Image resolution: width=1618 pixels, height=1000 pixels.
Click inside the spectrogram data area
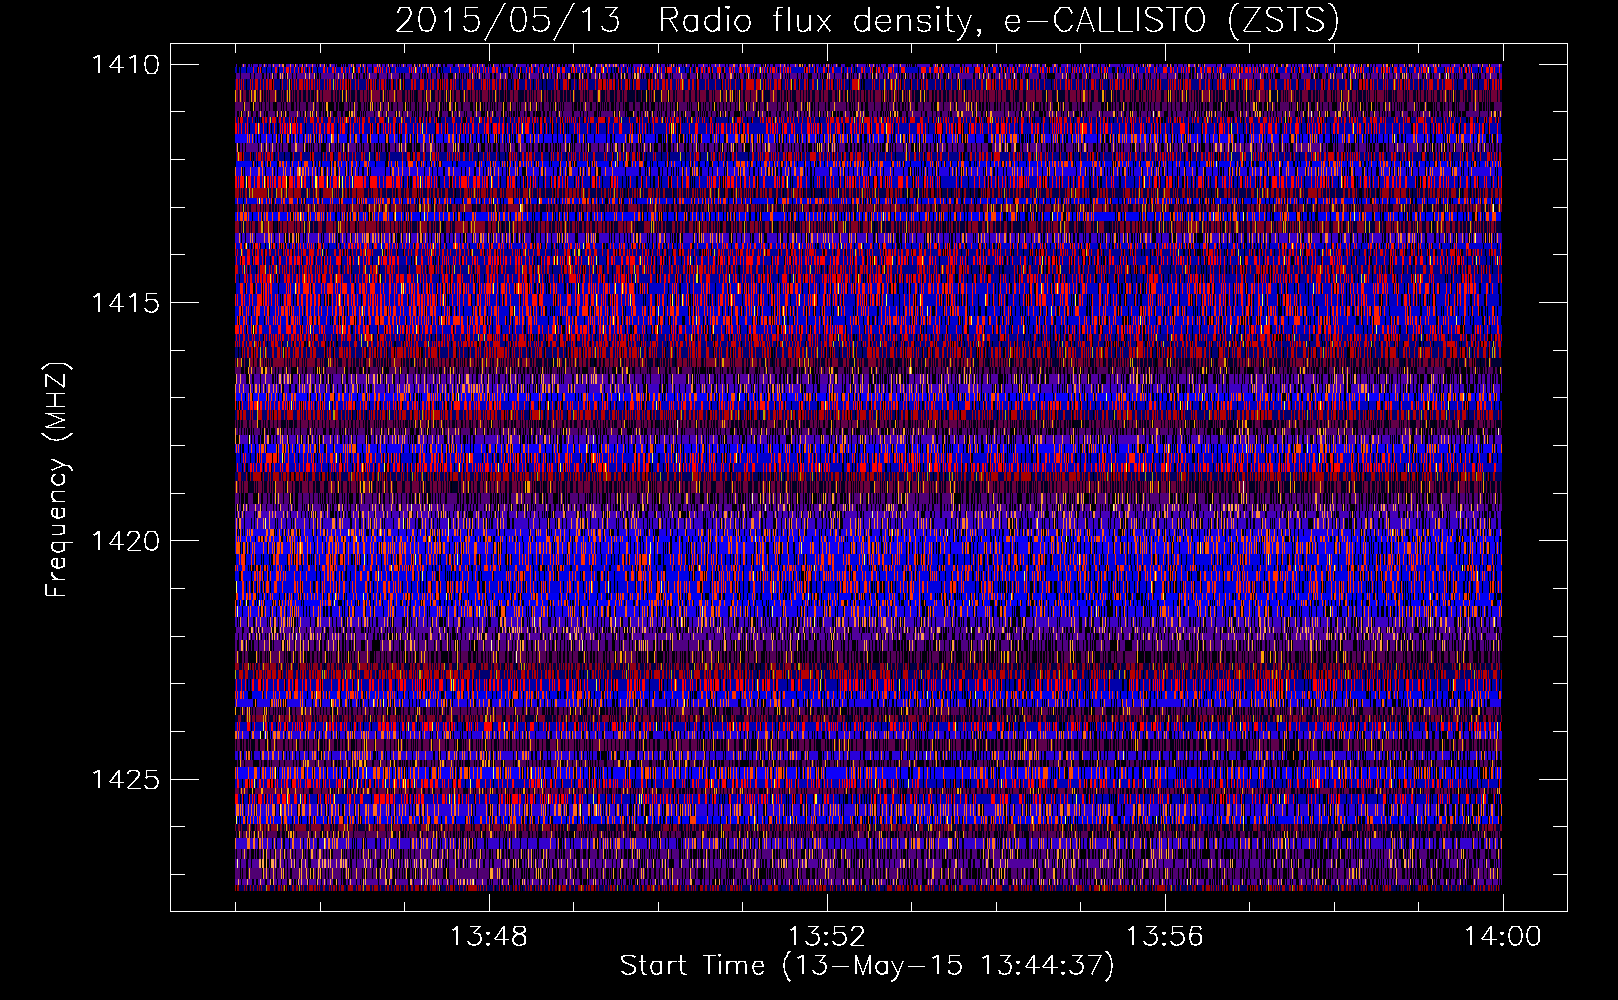(x=868, y=477)
